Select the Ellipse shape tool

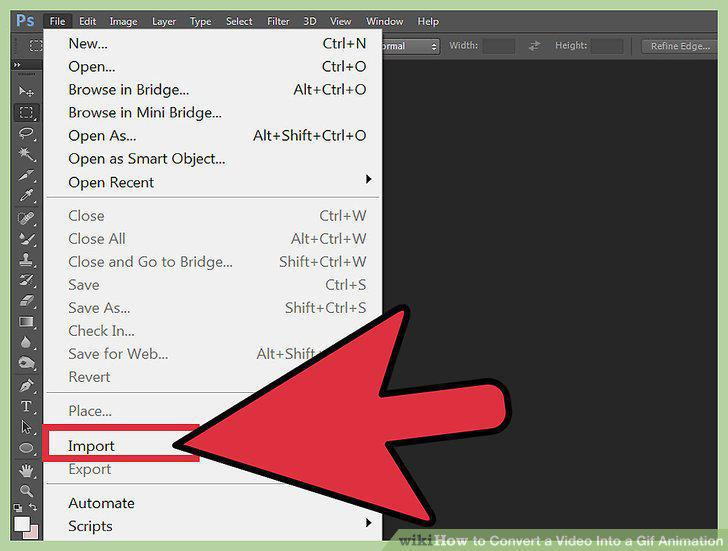[26, 448]
